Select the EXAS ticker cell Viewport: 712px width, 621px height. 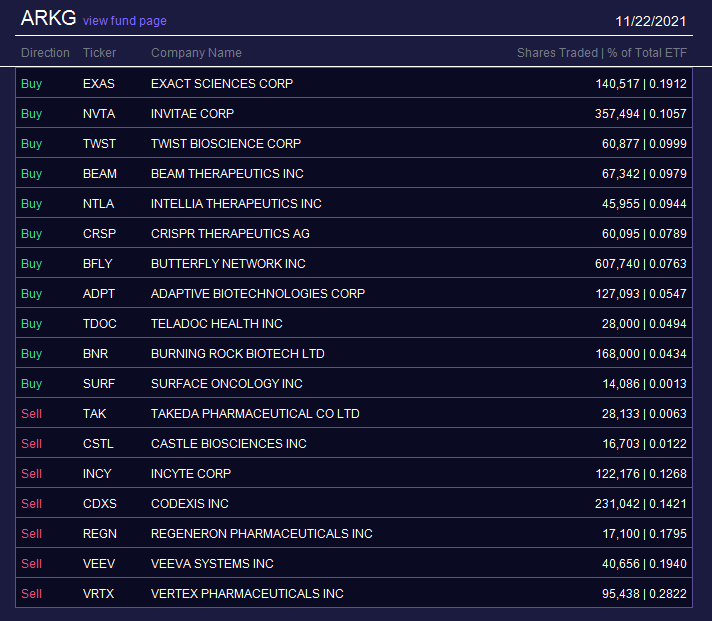pos(99,84)
